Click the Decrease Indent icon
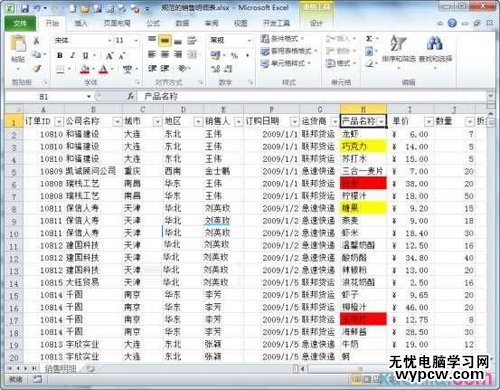 click(152, 68)
